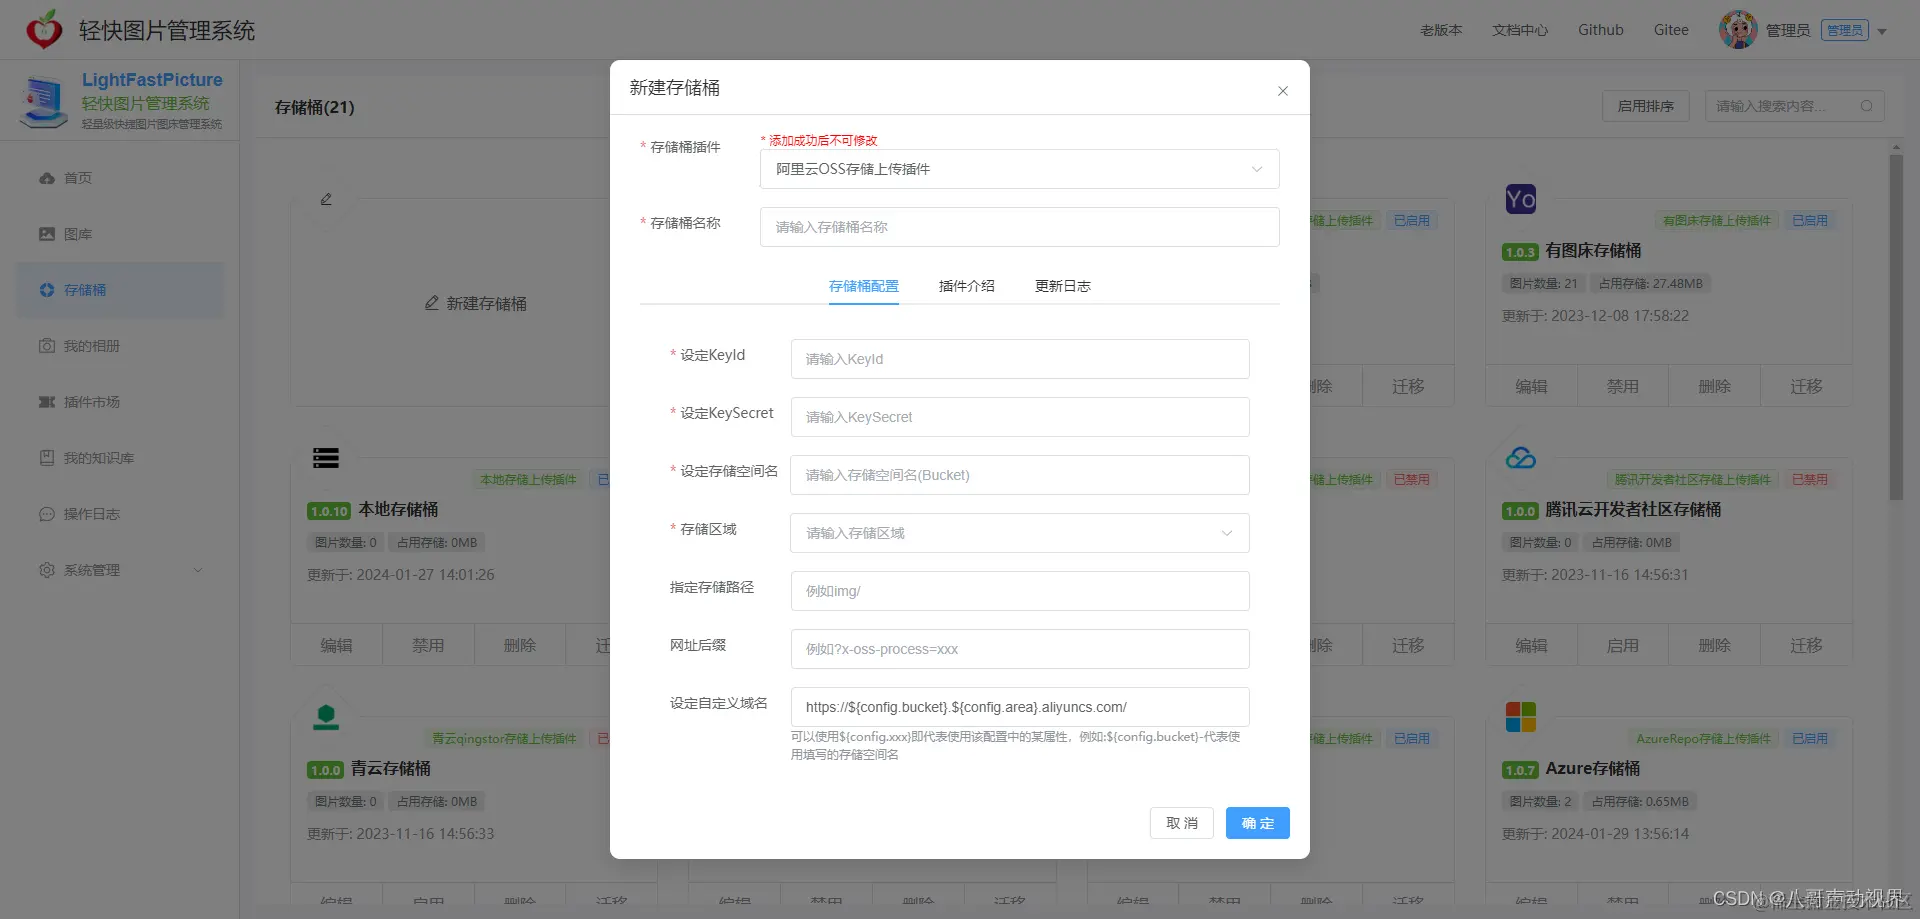Click the 启用排序 button
Image resolution: width=1920 pixels, height=919 pixels.
click(1646, 106)
